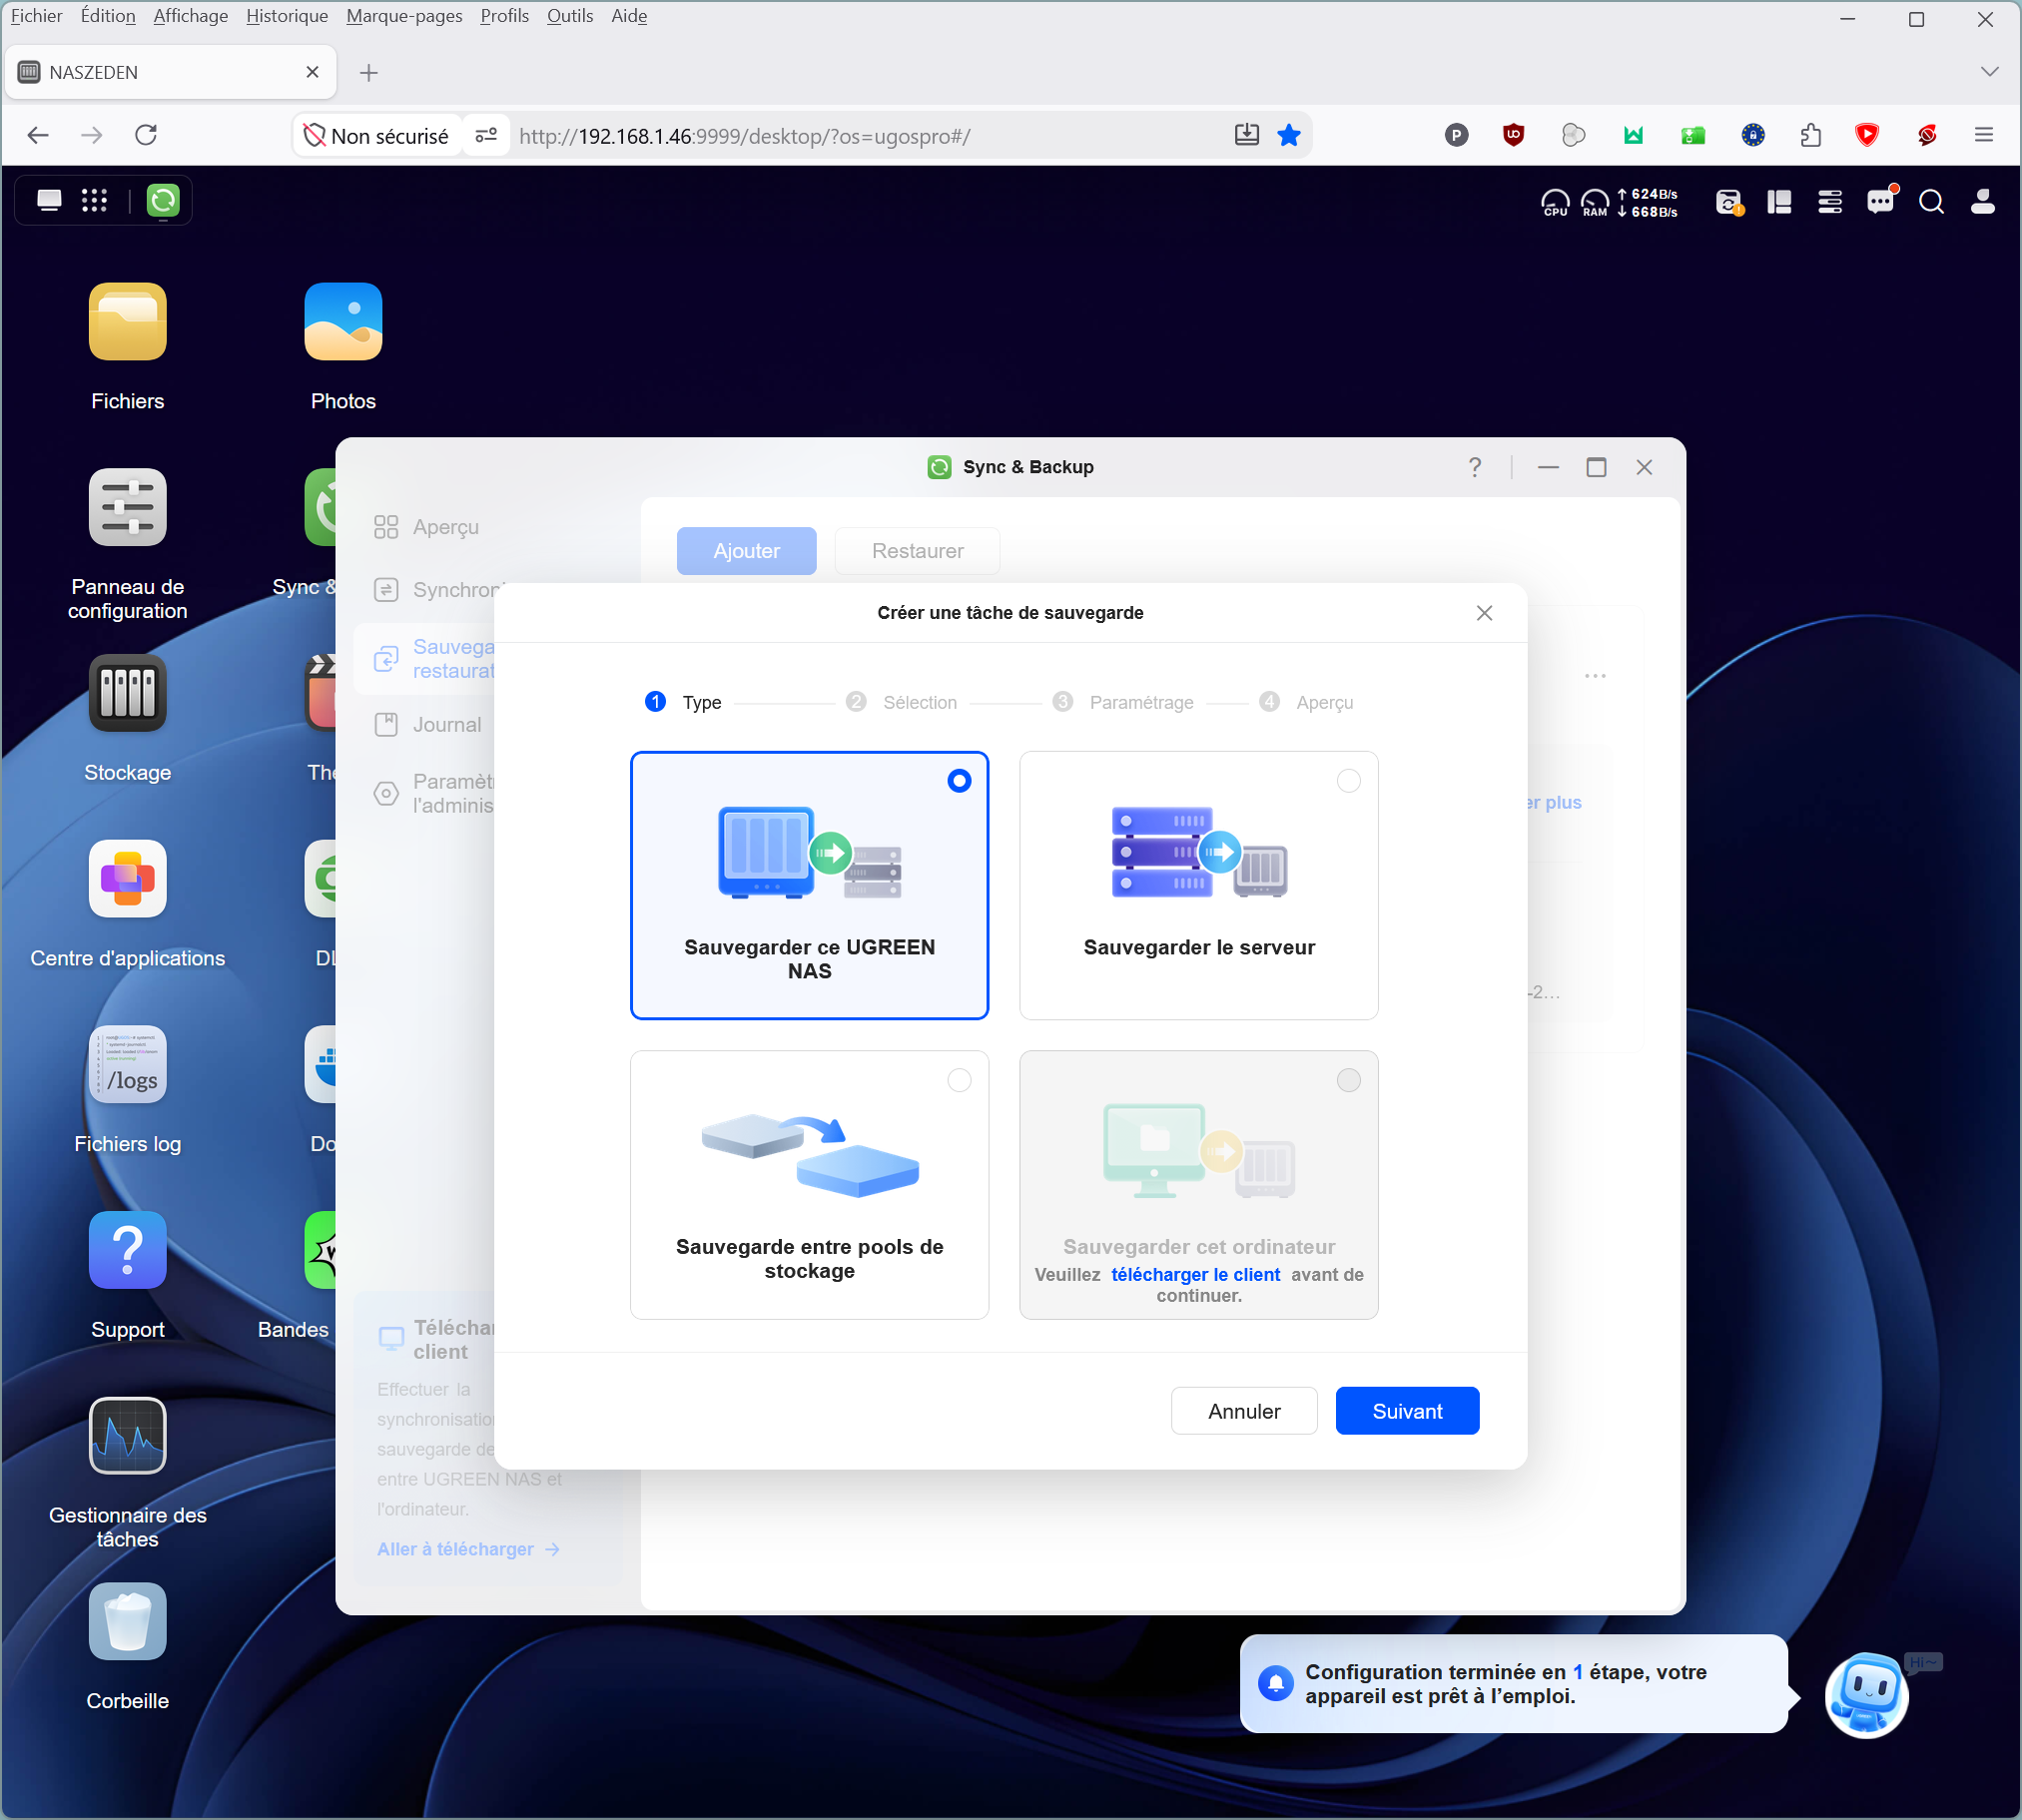Image resolution: width=2022 pixels, height=1820 pixels.
Task: List all open tabs
Action: 1989,72
